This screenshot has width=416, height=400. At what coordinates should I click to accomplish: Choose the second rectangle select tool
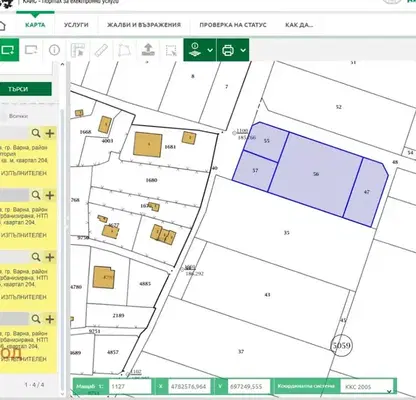[x=31, y=50]
